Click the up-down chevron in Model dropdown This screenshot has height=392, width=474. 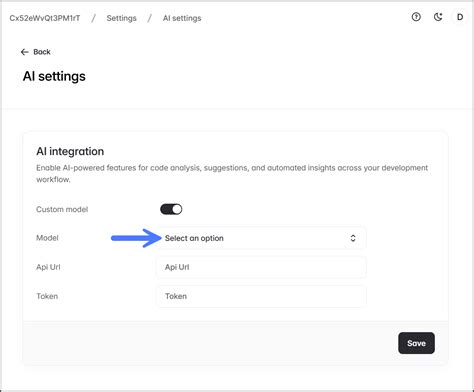click(x=353, y=238)
